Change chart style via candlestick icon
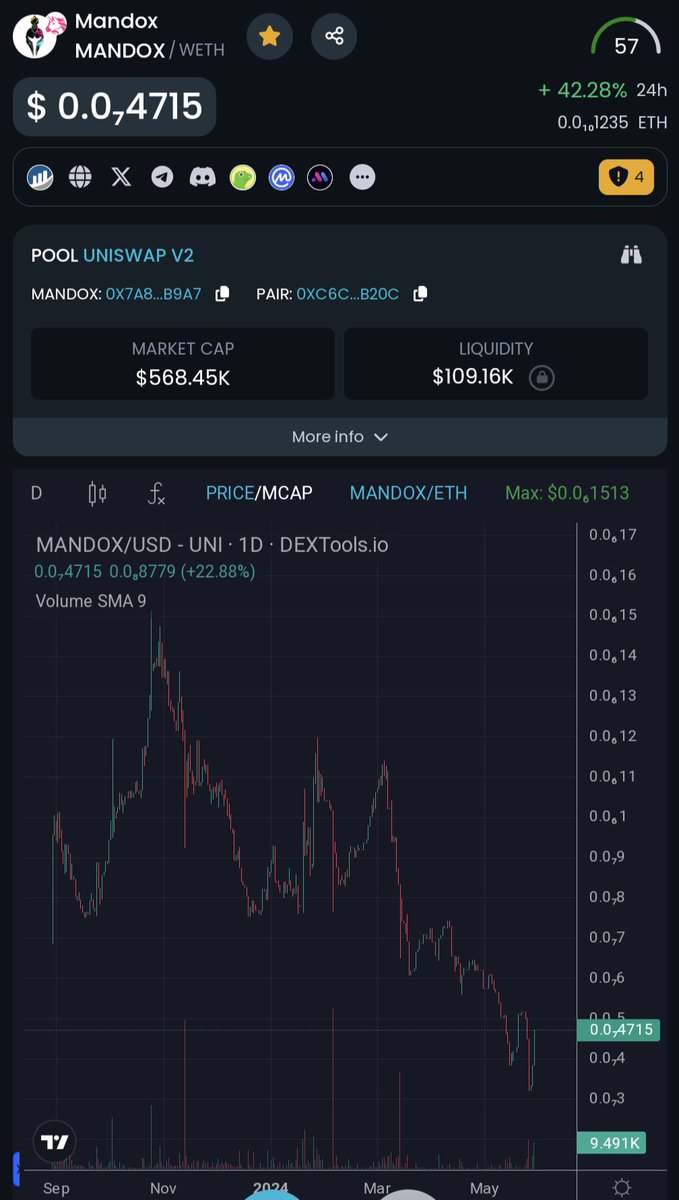Image resolution: width=679 pixels, height=1200 pixels. coord(97,493)
